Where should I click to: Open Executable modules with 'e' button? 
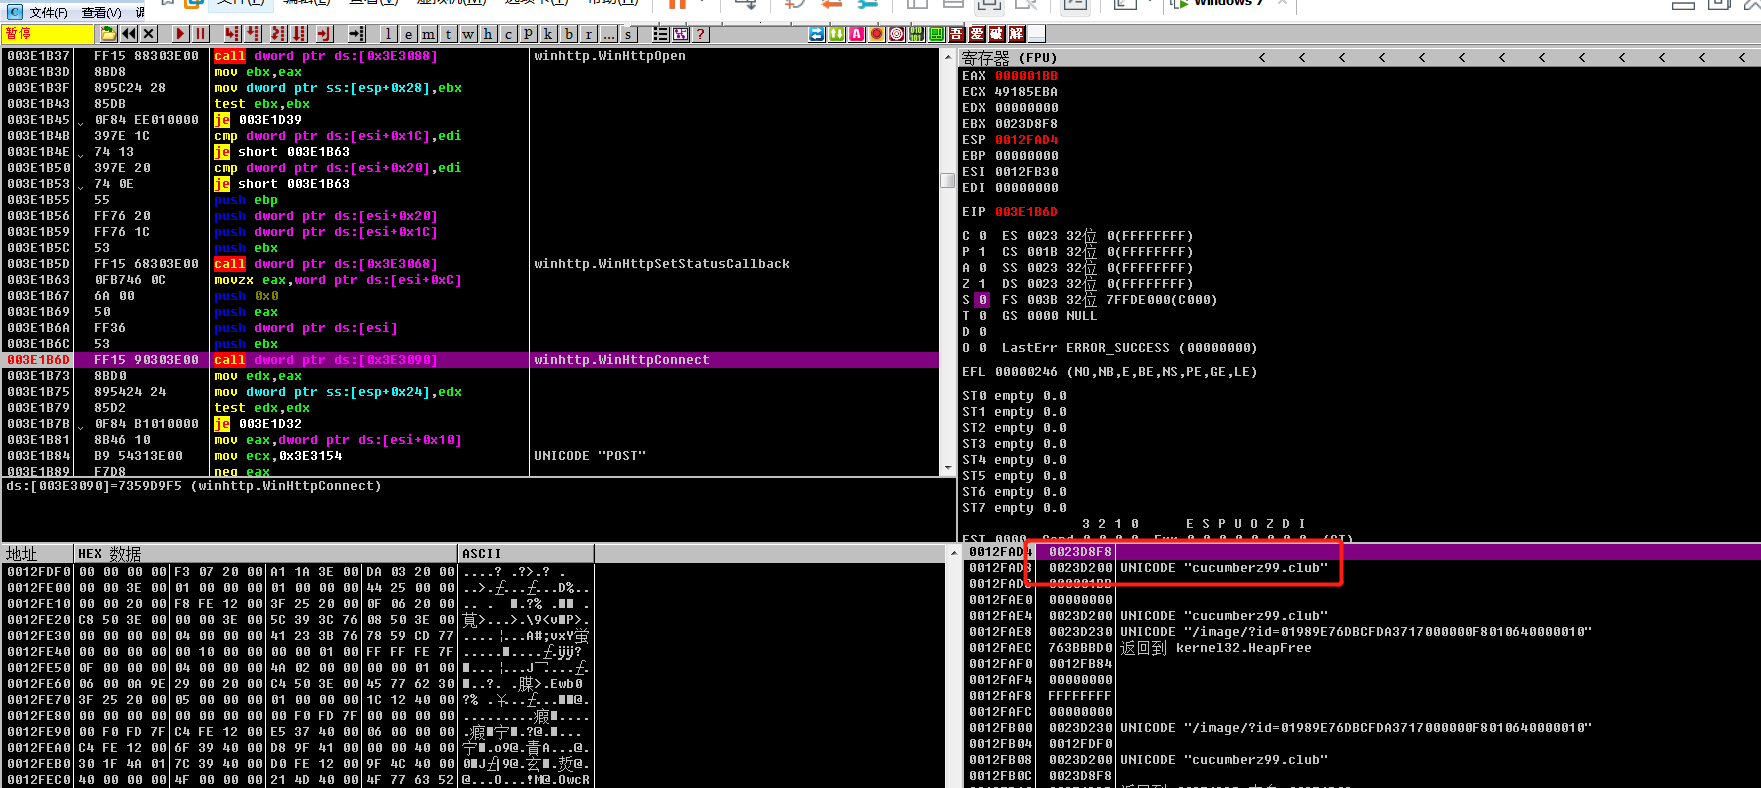(x=408, y=34)
